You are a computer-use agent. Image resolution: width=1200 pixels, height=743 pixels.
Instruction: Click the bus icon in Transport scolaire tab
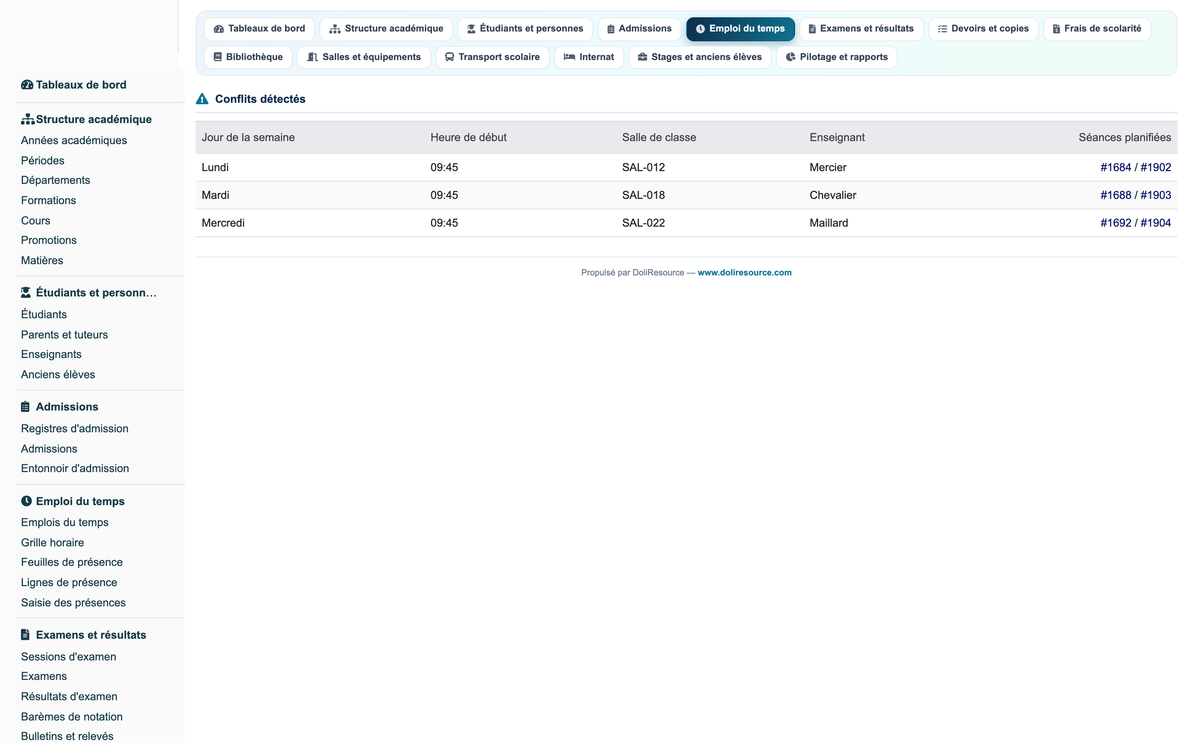point(449,57)
